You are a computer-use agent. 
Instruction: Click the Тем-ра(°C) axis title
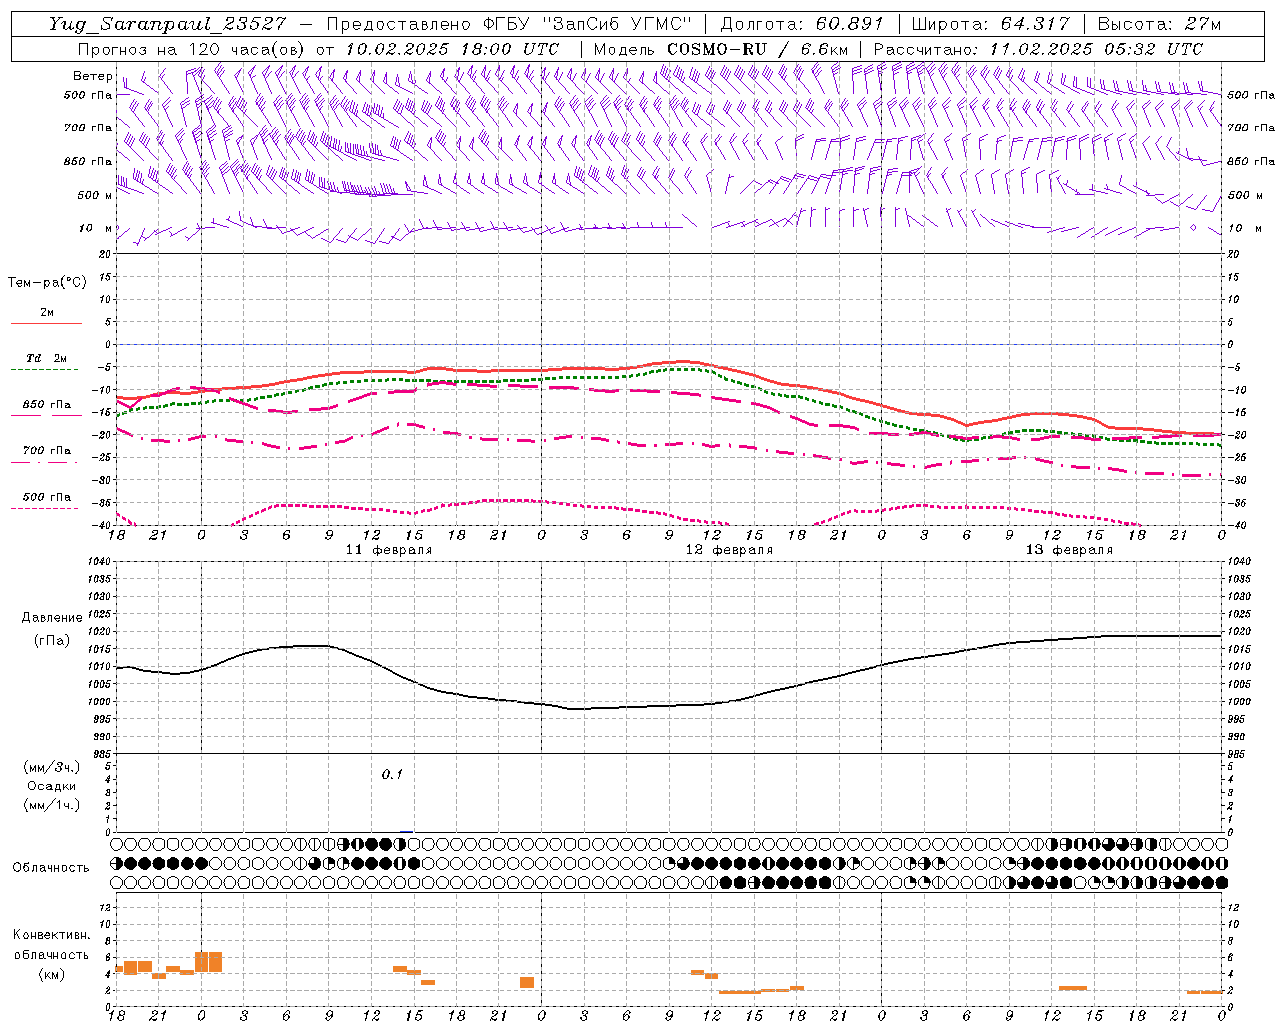point(47,282)
